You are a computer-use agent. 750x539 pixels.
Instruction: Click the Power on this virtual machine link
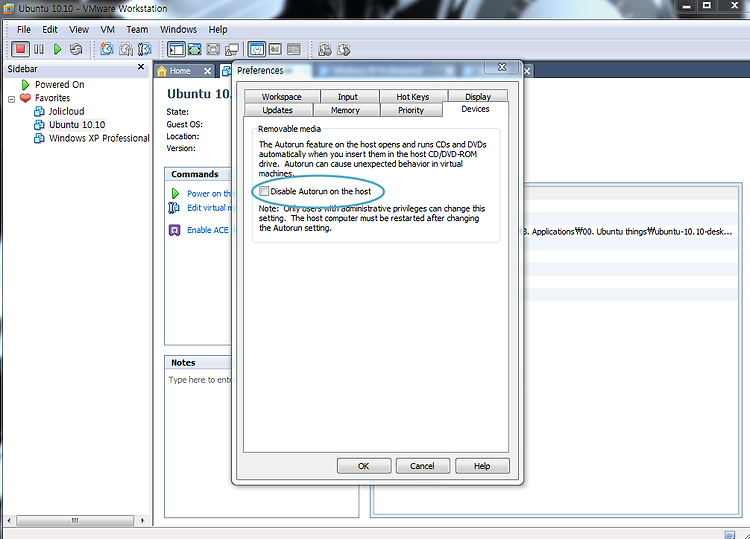pyautogui.click(x=209, y=194)
